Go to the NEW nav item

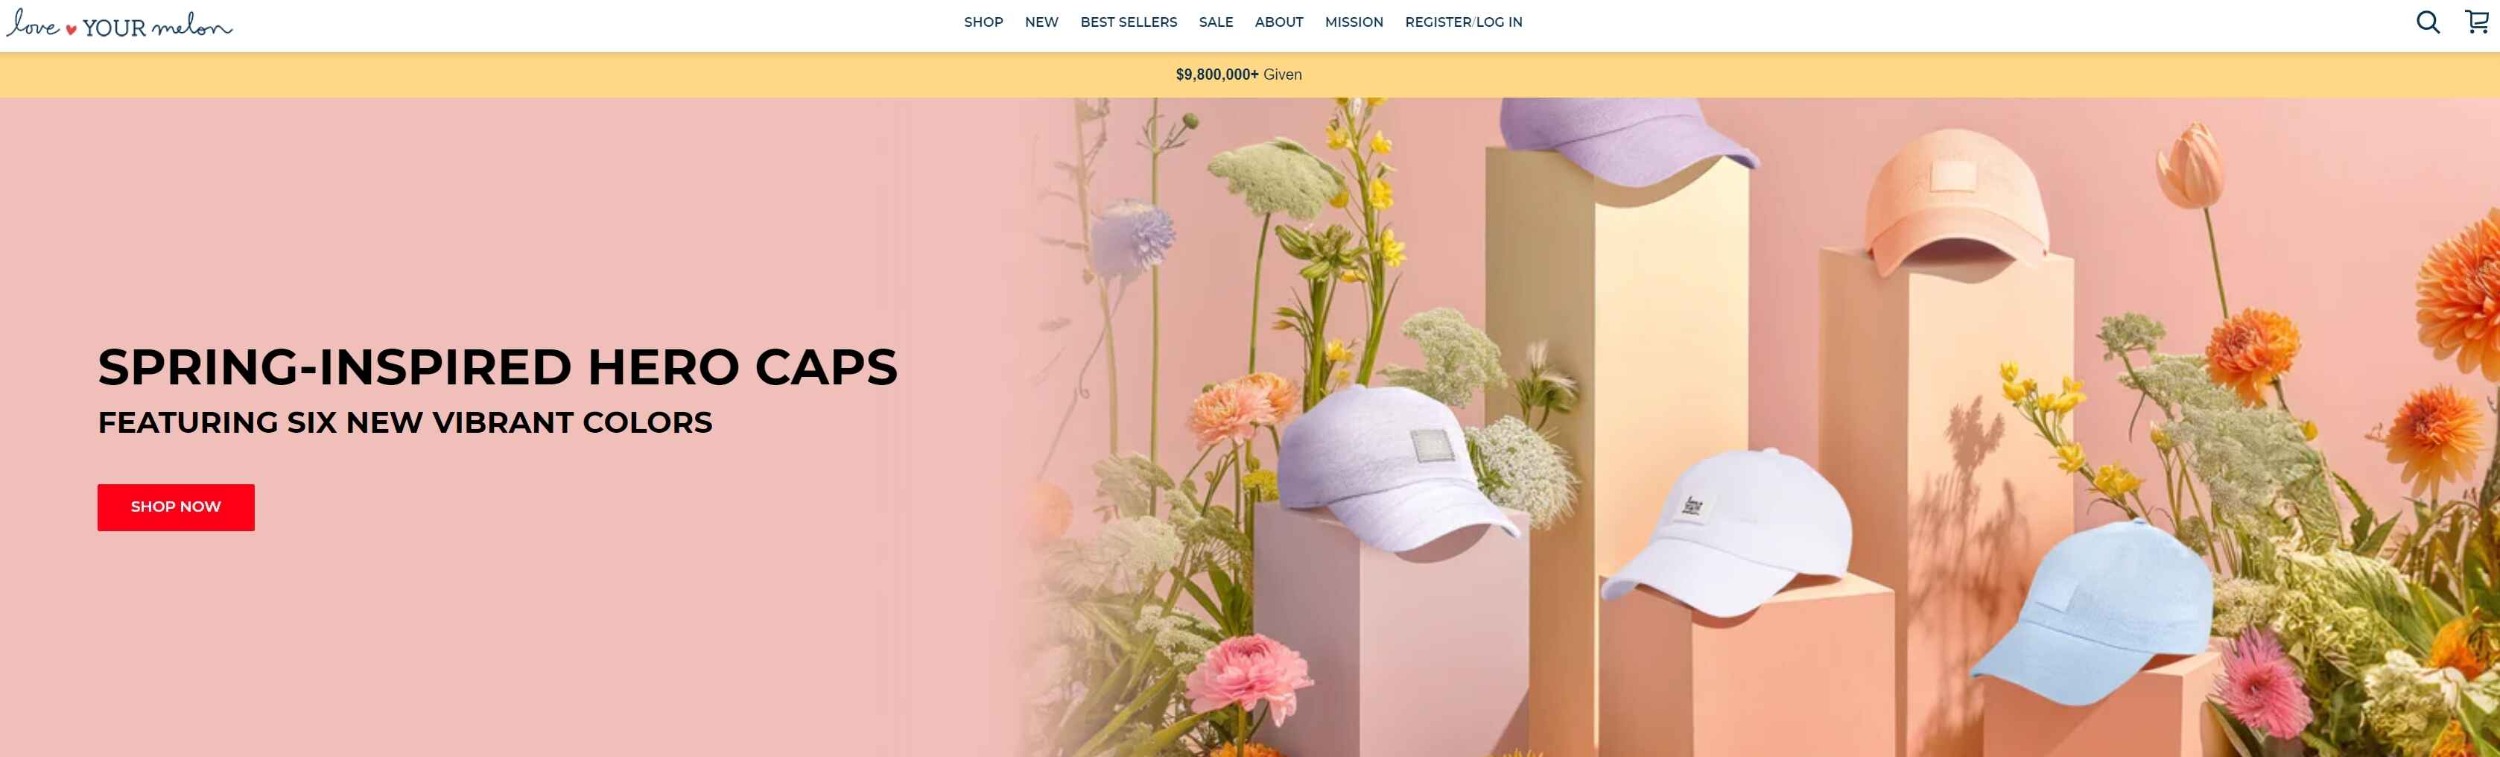1041,22
